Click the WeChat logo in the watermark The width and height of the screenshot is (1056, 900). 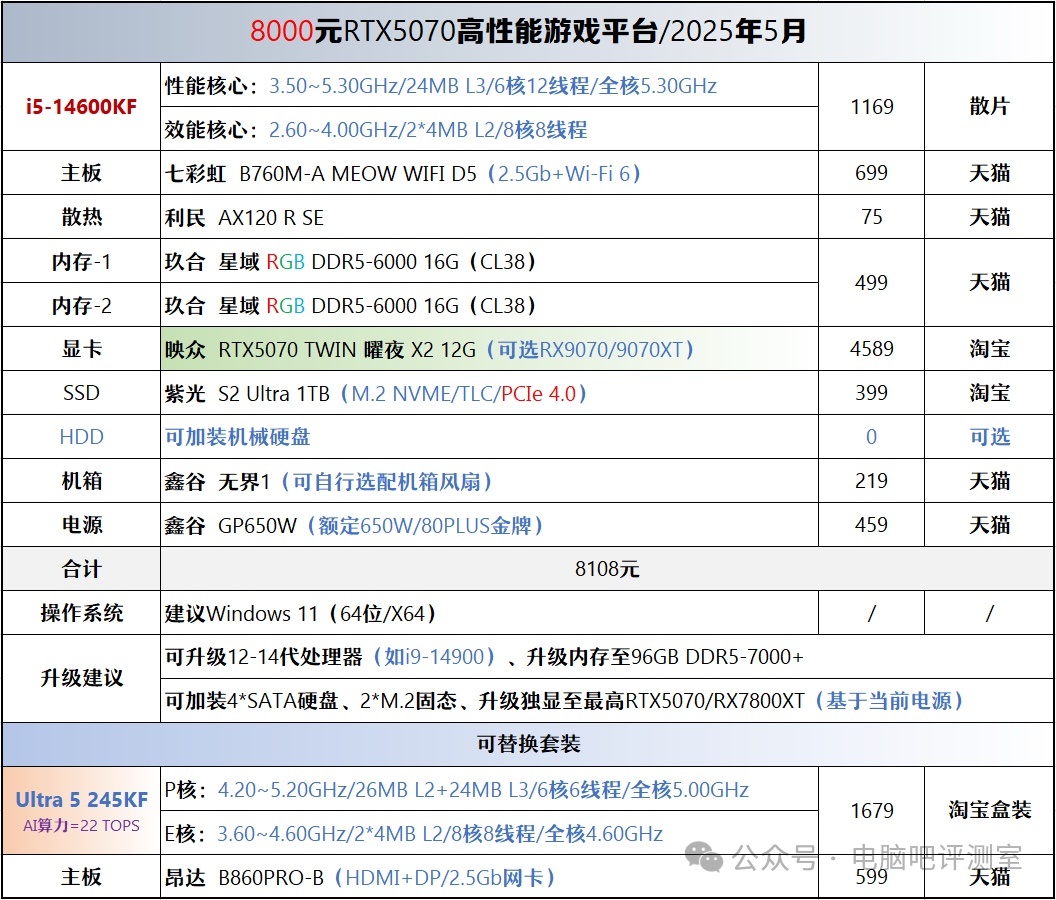(707, 857)
